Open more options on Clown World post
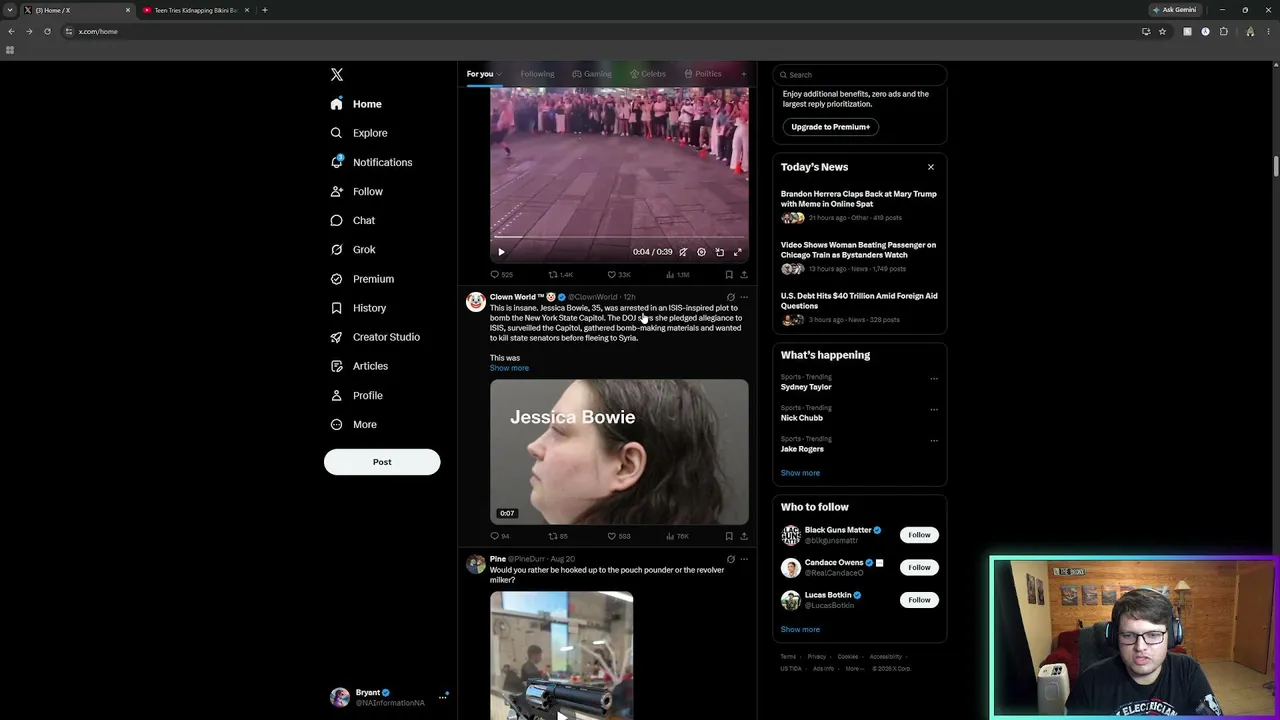 click(x=743, y=297)
